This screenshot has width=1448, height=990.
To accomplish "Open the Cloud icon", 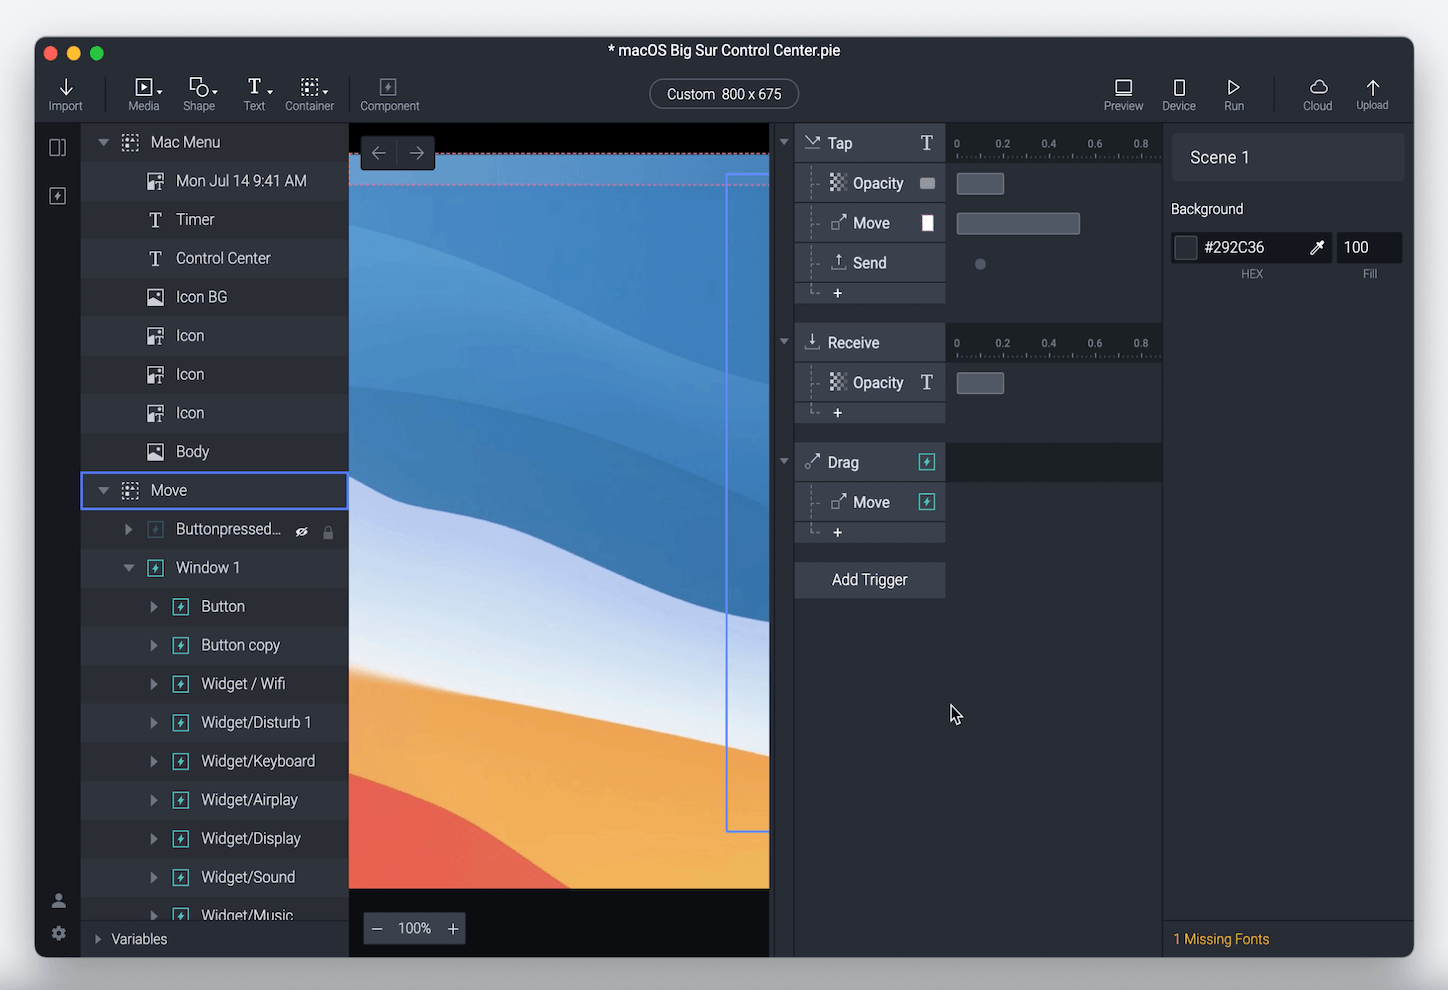I will click(1317, 94).
